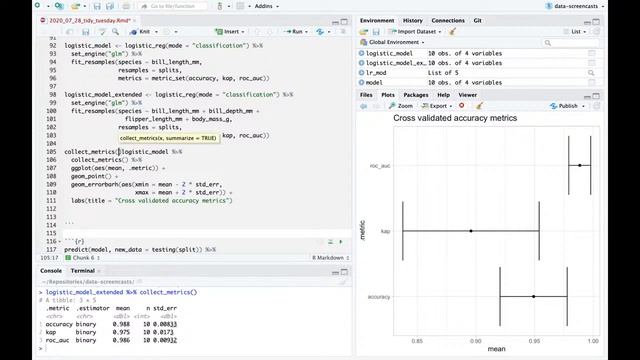Click the spell check icon in editor

(102, 31)
